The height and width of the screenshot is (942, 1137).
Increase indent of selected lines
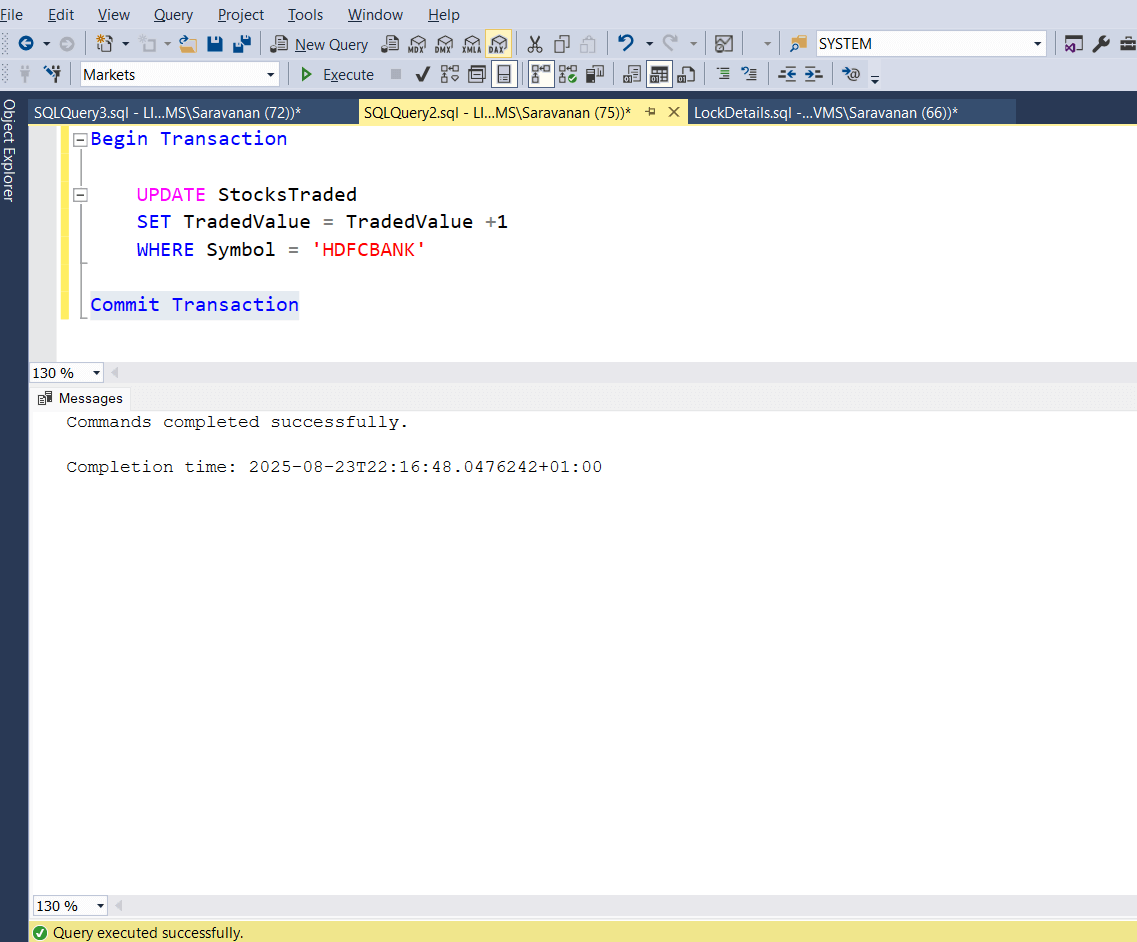814,74
